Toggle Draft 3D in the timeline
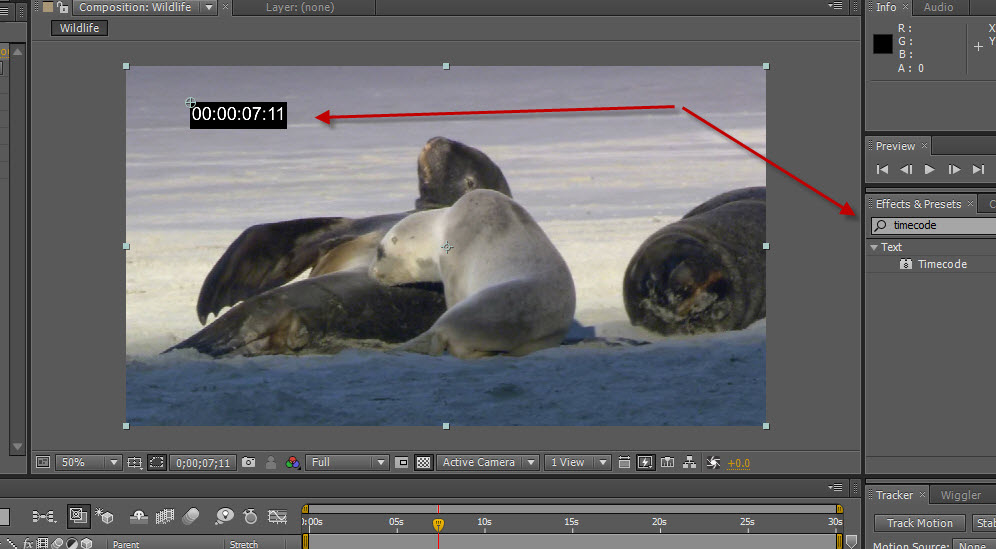Screen dimensions: 996x549 78,516
